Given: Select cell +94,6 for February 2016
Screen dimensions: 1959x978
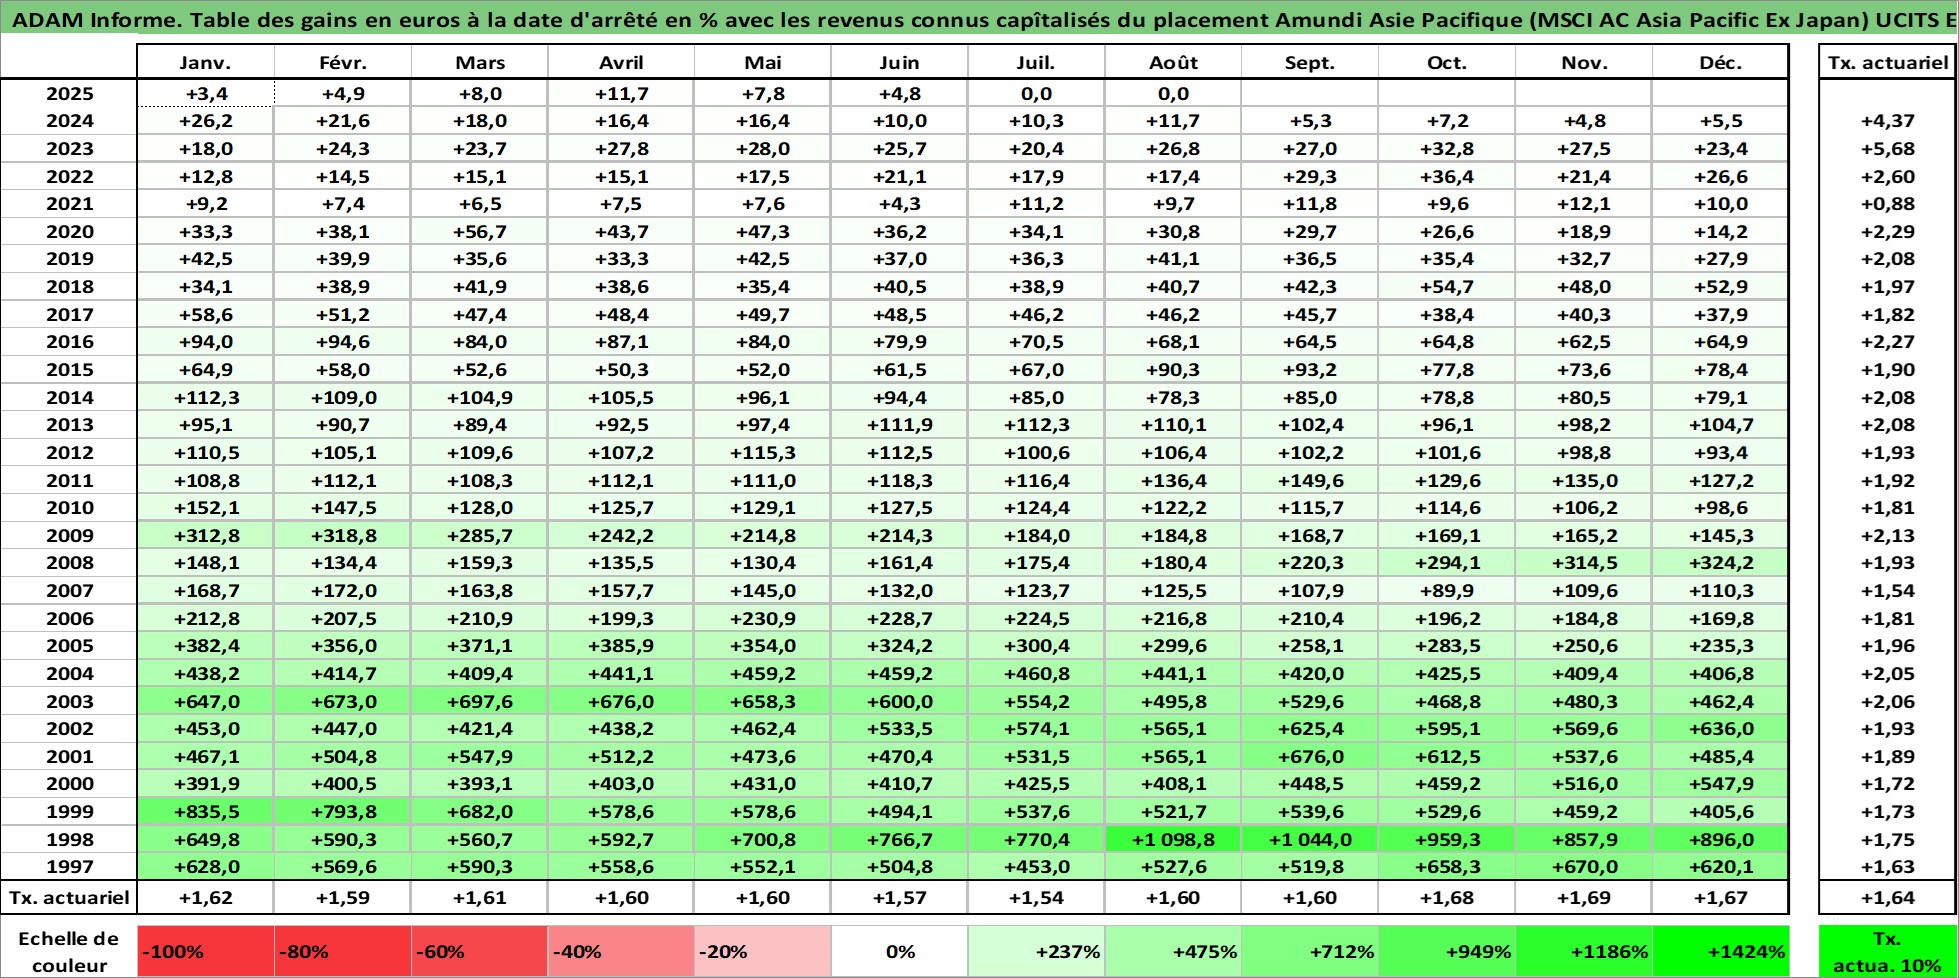Looking at the screenshot, I should pos(343,342).
